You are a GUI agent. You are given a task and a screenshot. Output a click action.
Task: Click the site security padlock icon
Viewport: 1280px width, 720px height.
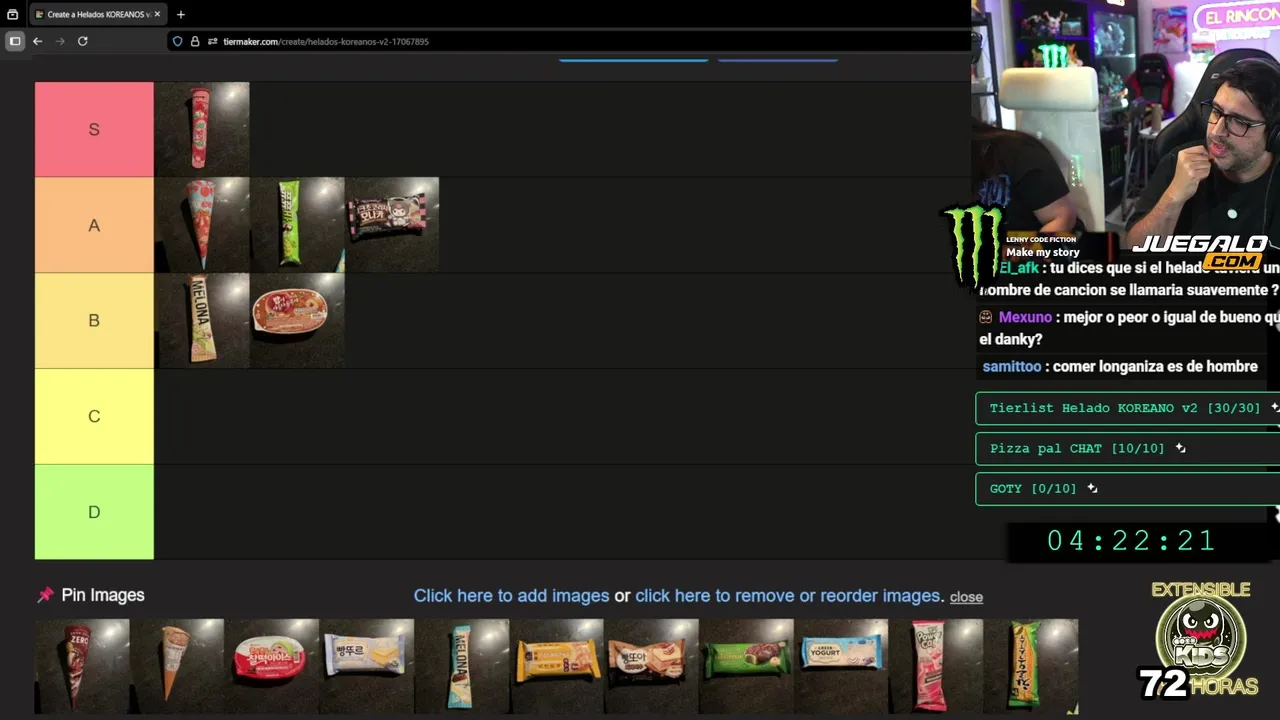195,41
